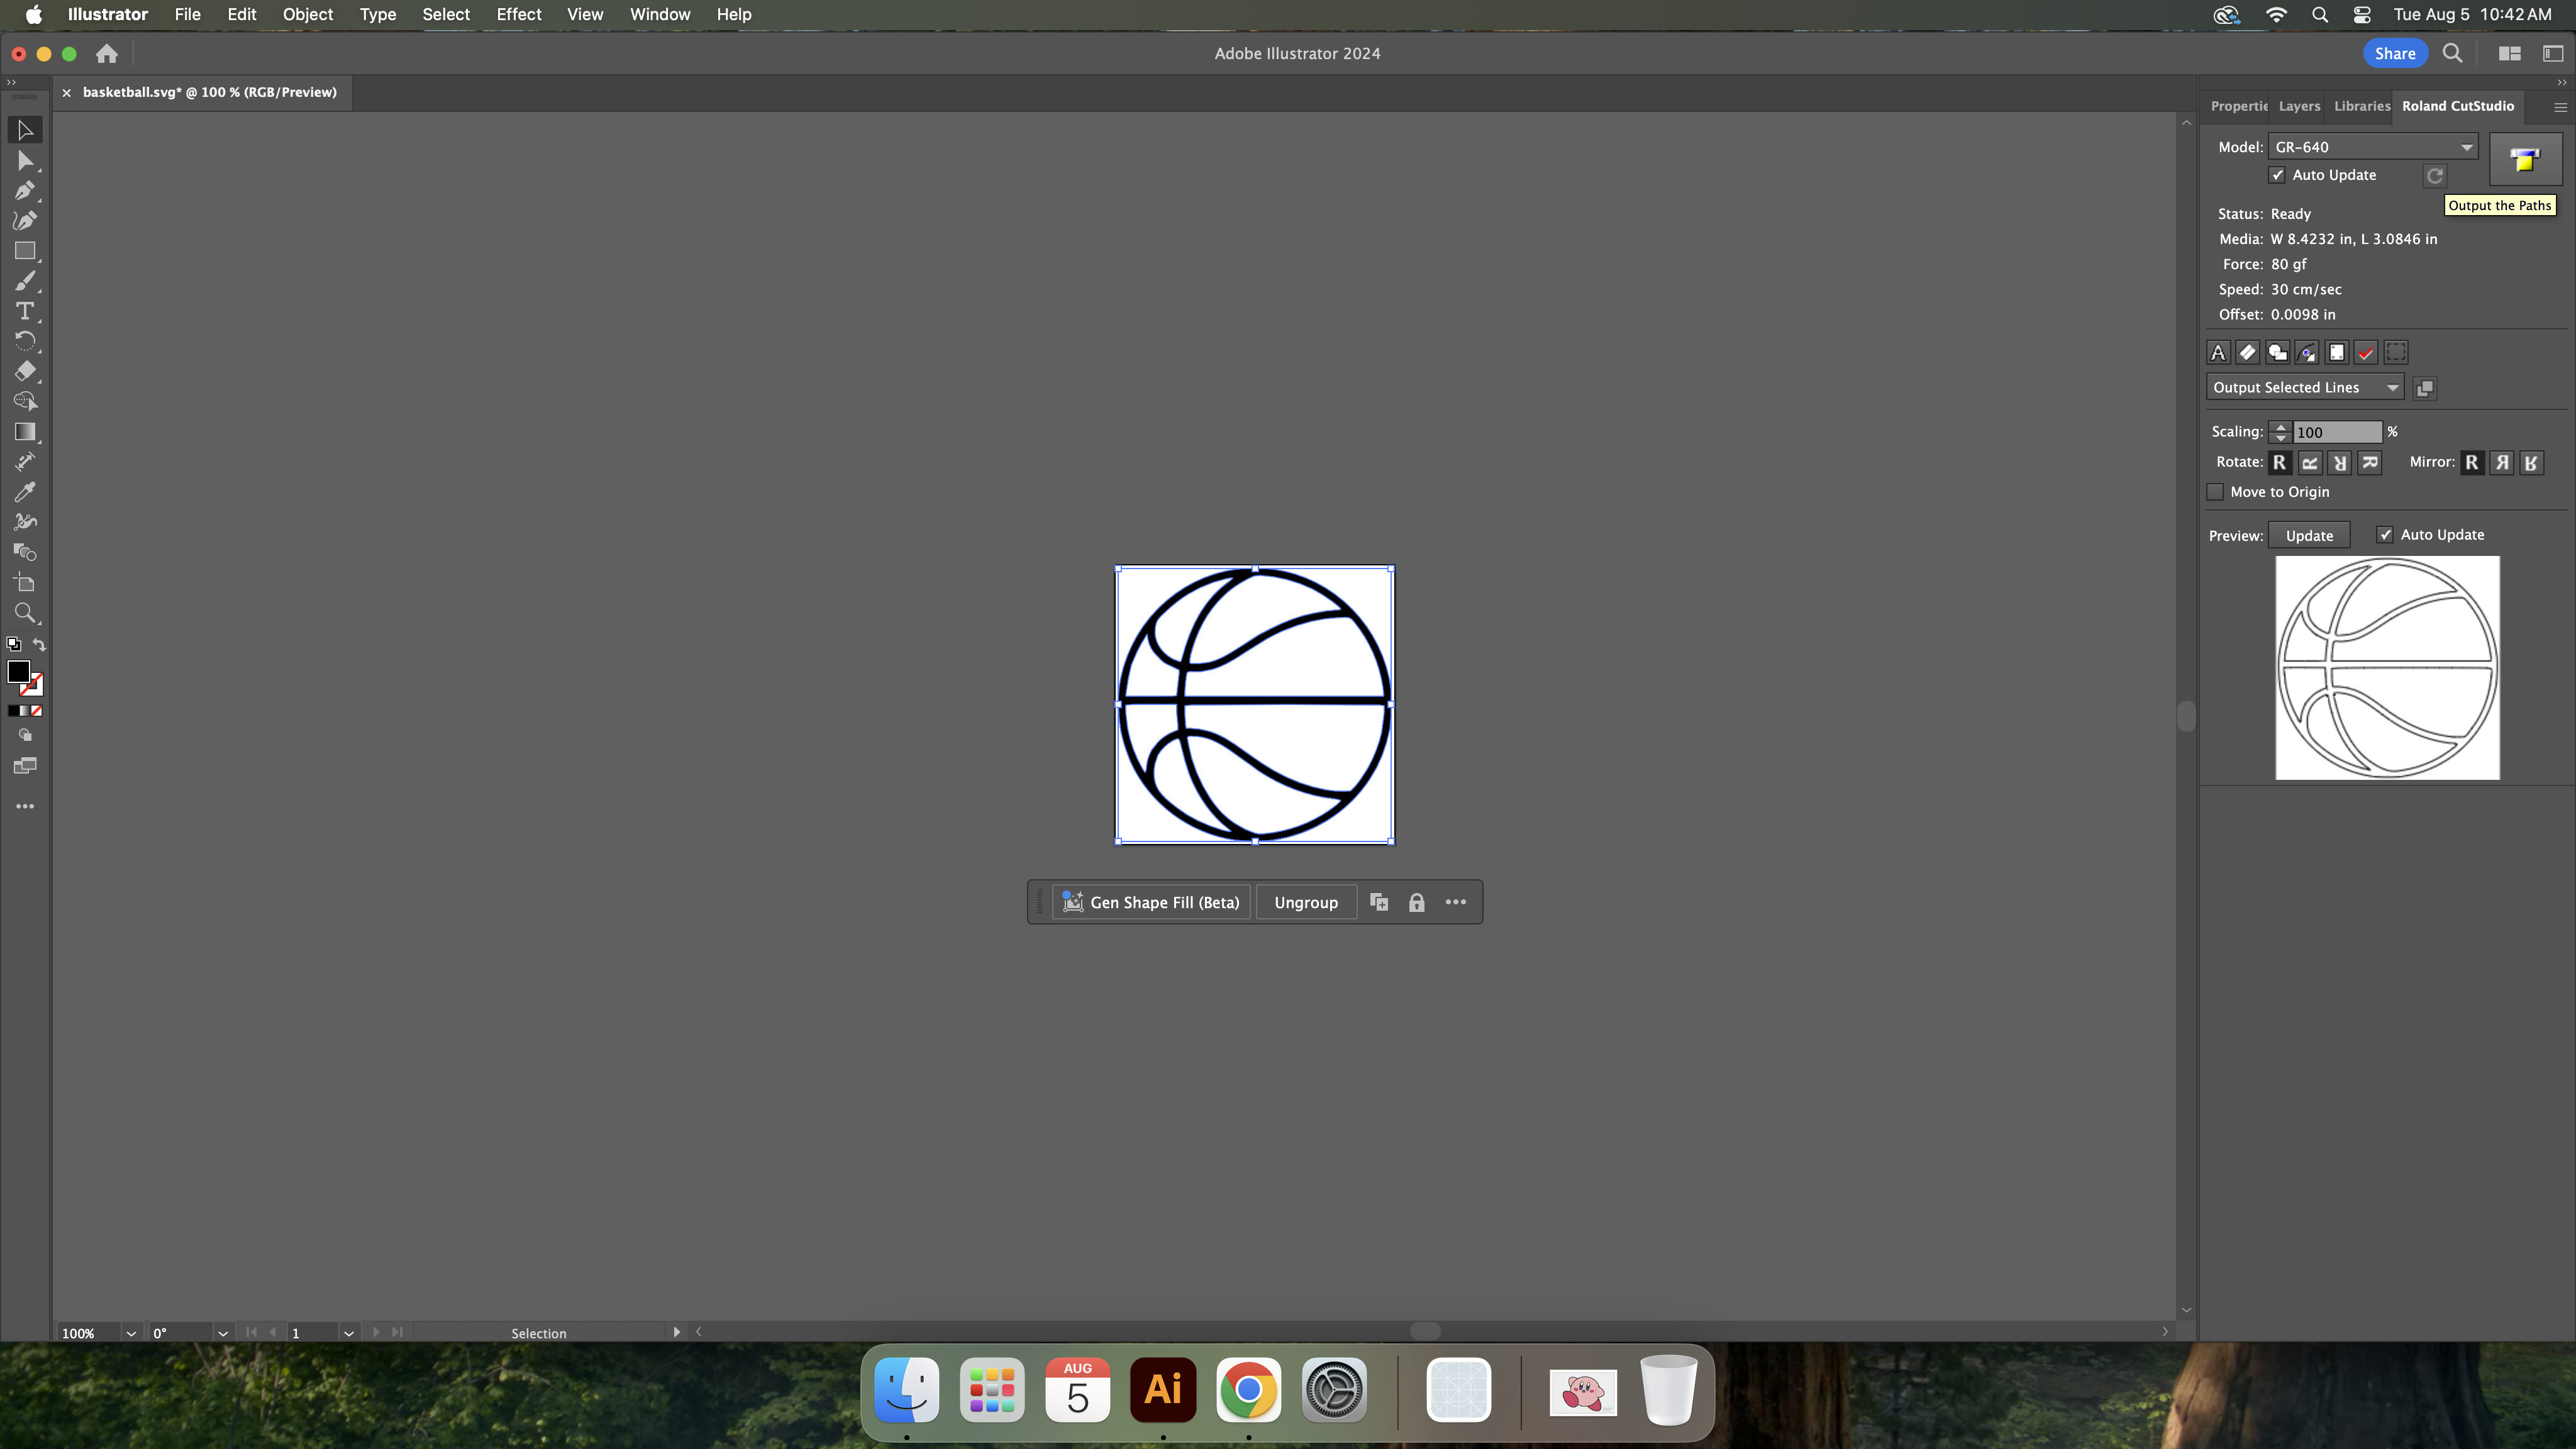
Task: Uncheck Auto Update under Model
Action: click(2277, 175)
